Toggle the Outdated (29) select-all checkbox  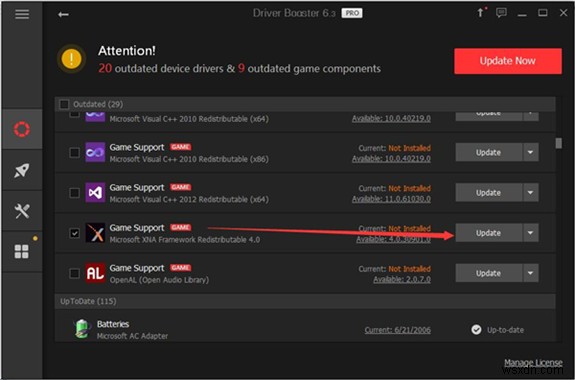click(64, 105)
